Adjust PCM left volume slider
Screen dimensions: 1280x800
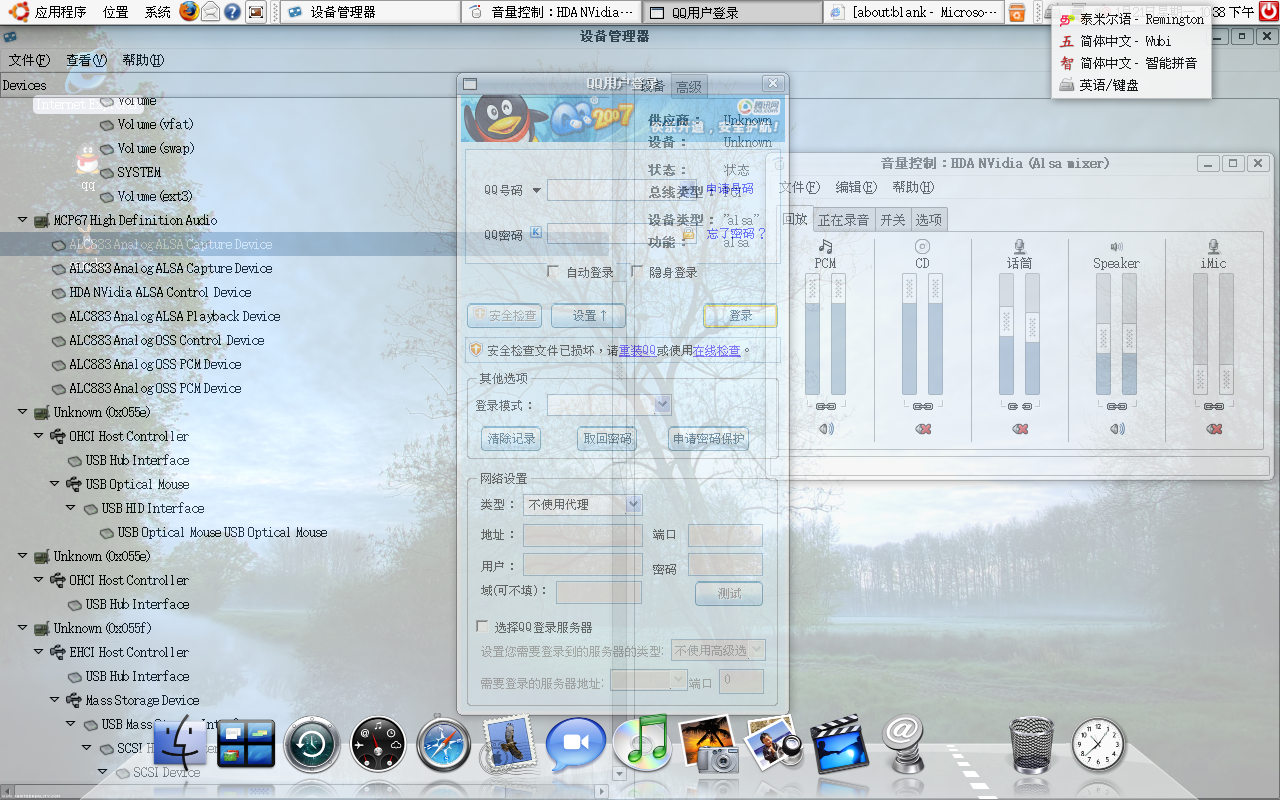813,335
